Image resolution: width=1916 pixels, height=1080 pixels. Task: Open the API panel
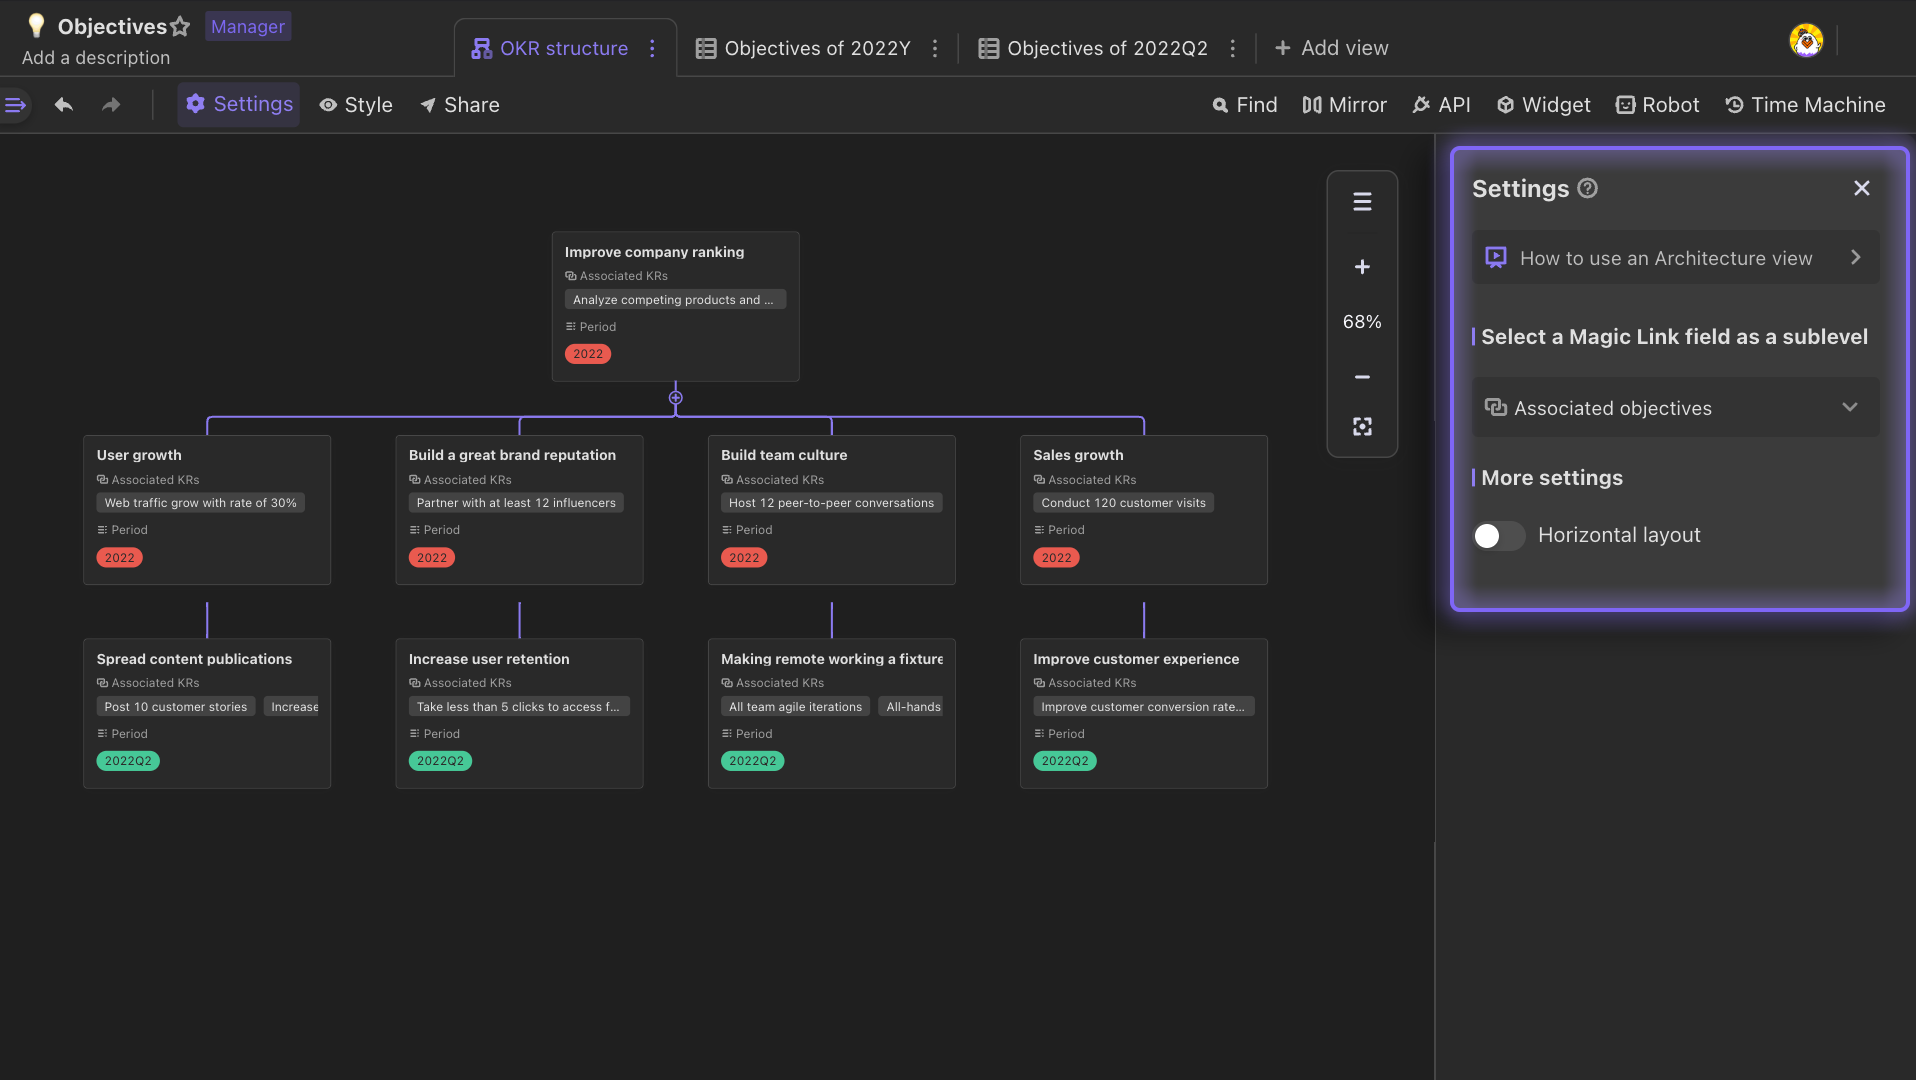(1441, 105)
